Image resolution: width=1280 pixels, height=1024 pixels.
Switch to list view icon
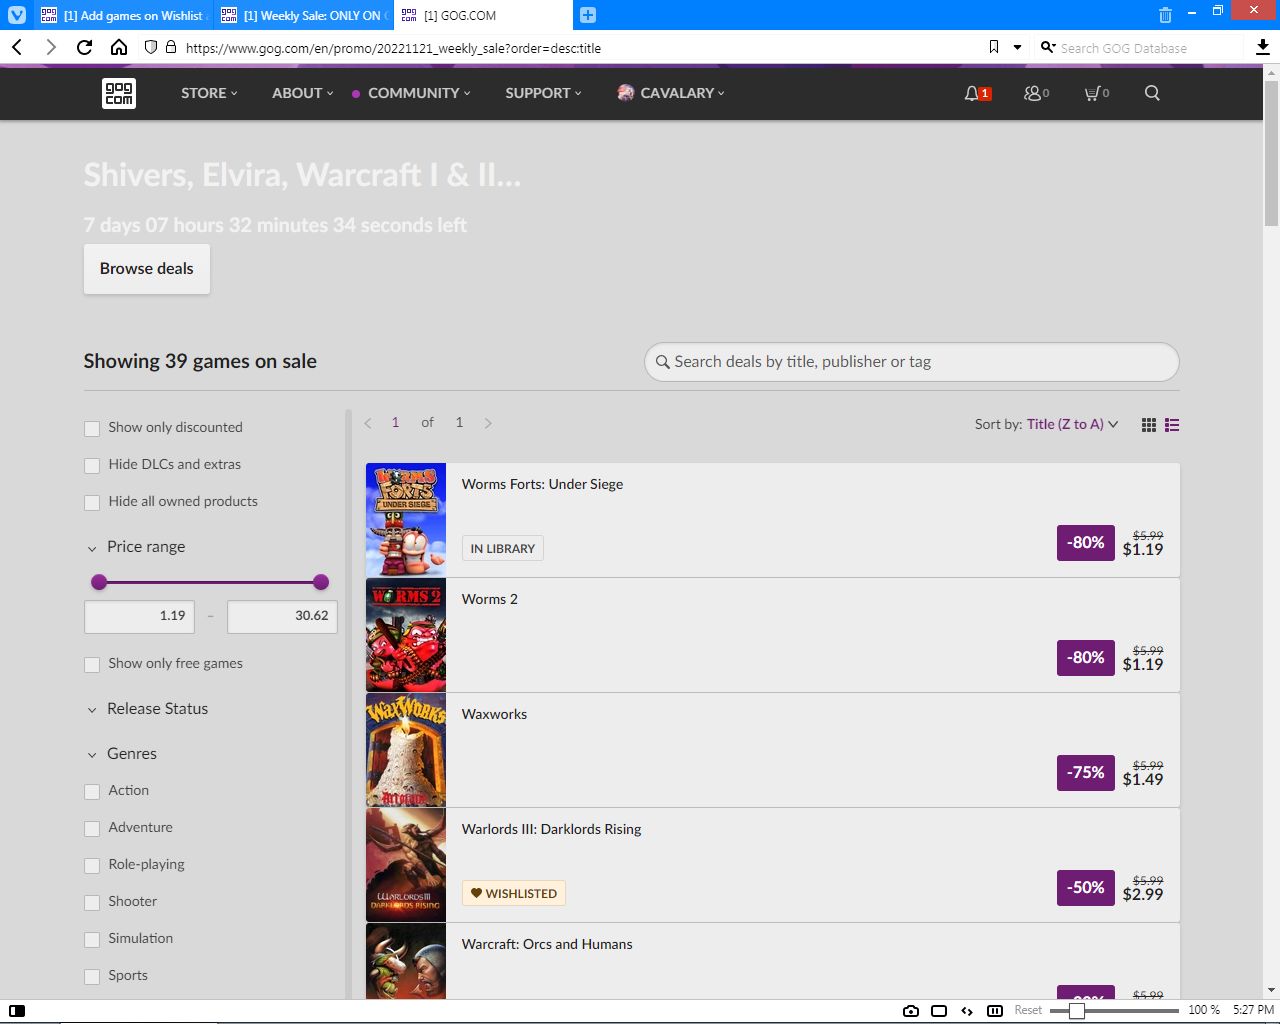coord(1172,425)
